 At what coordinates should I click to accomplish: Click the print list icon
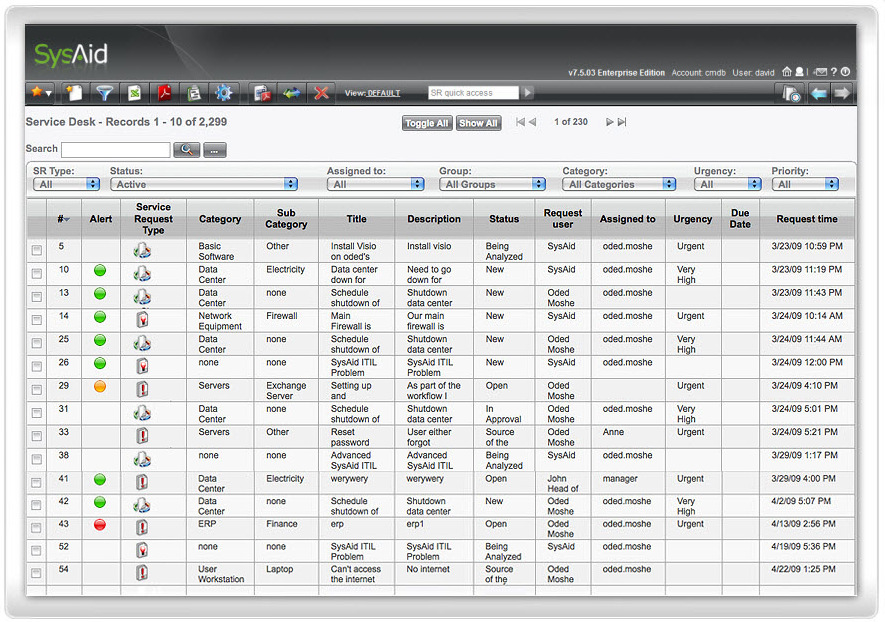coord(194,93)
